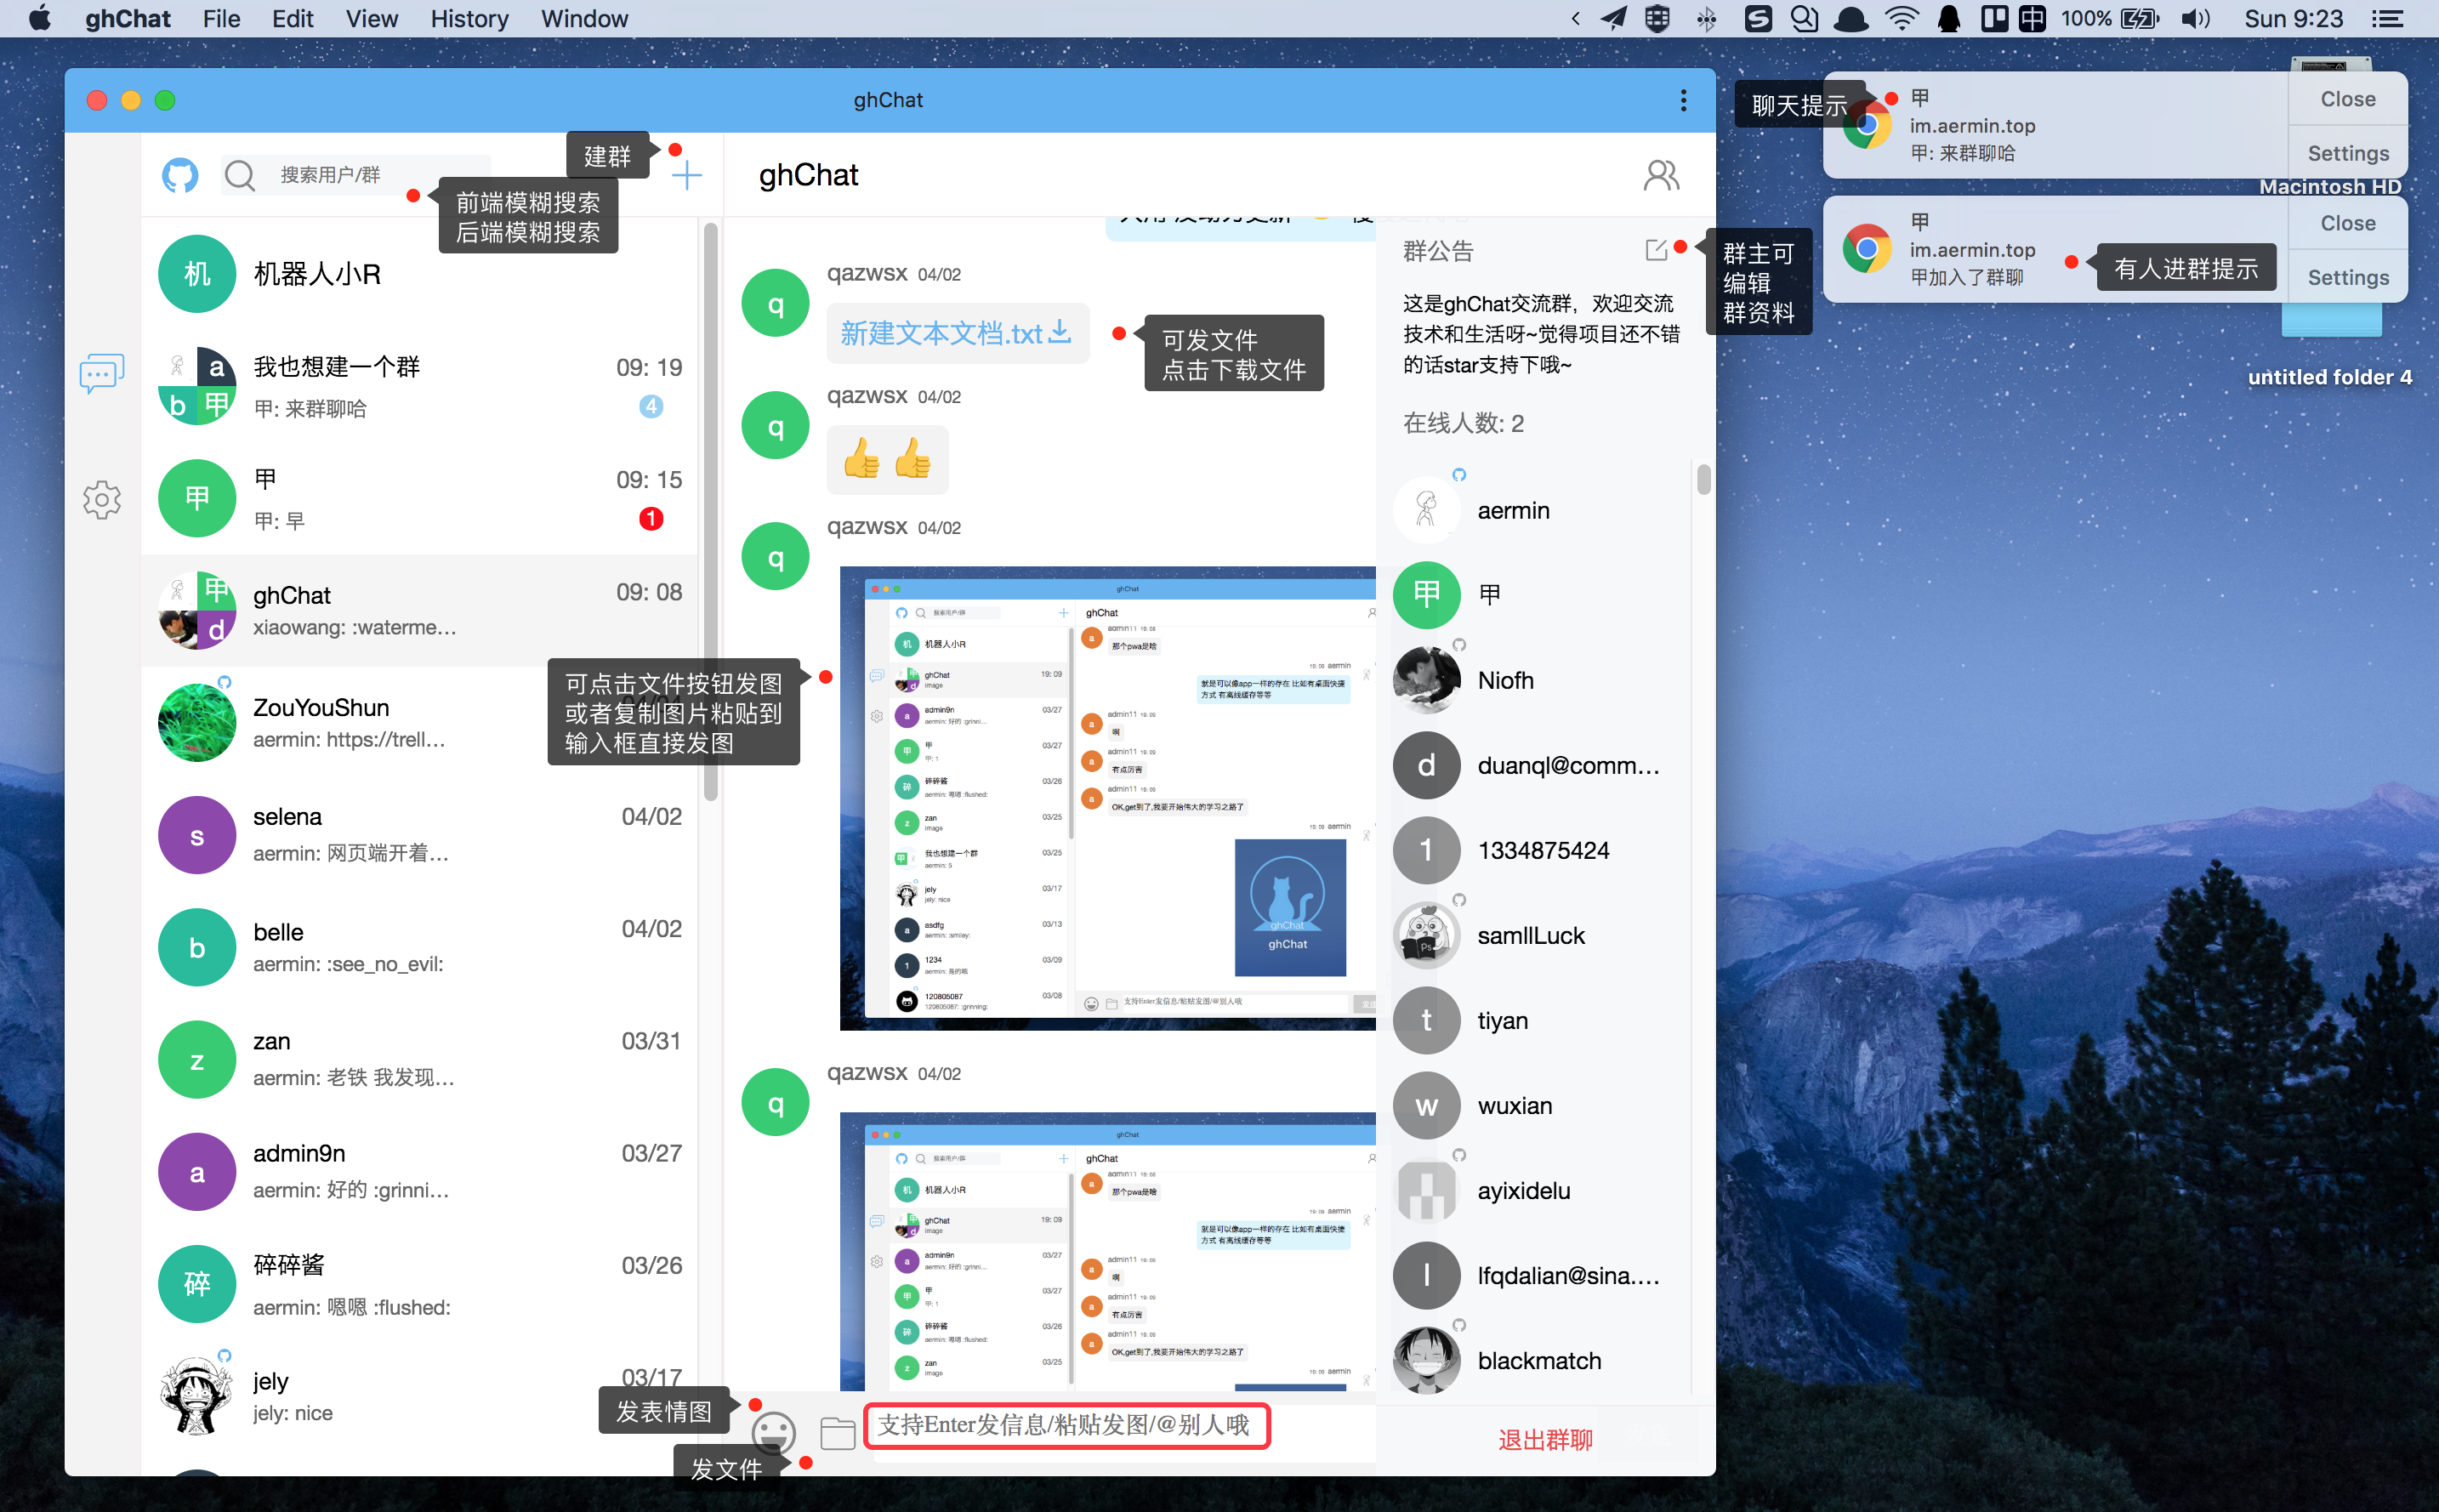Click the chat list scrollbar
The width and height of the screenshot is (2439, 1512).
coord(711,511)
